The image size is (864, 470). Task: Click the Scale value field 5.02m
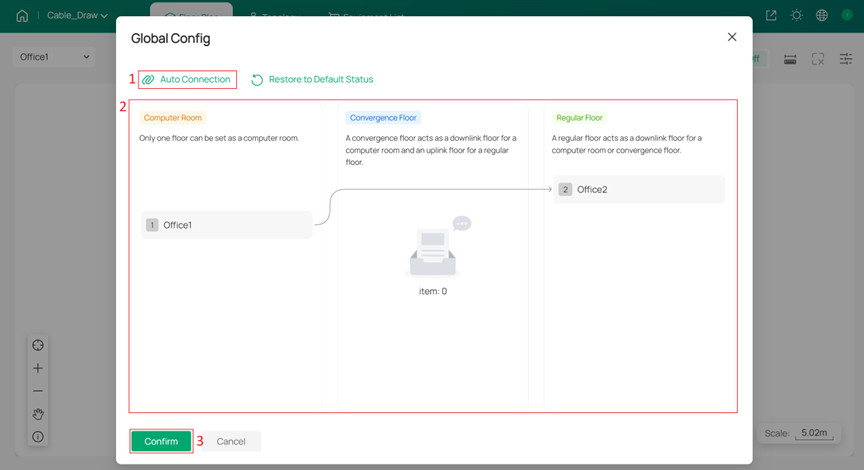pyautogui.click(x=814, y=433)
